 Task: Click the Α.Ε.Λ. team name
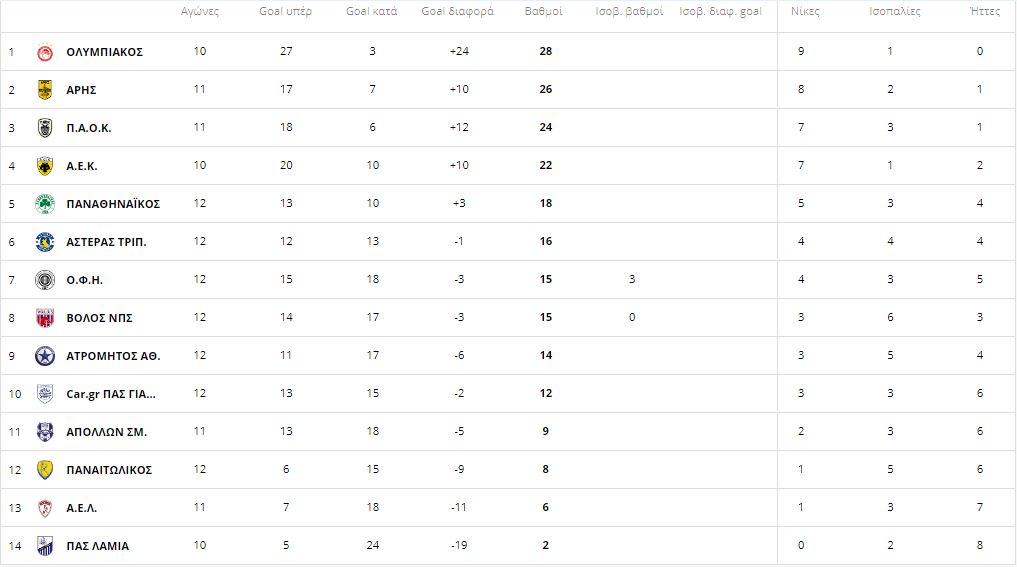tap(82, 508)
